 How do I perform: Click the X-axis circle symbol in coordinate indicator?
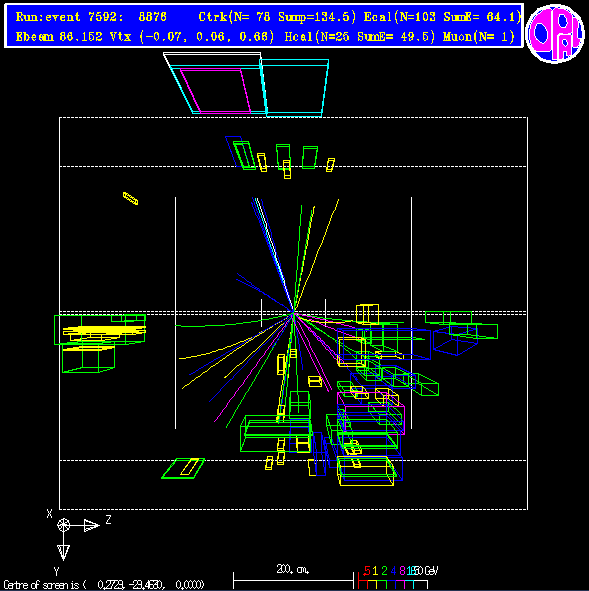[63, 525]
